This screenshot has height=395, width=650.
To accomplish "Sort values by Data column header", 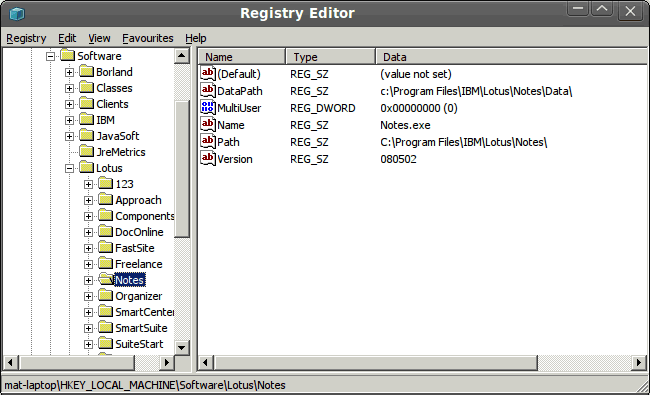I will click(x=512, y=56).
